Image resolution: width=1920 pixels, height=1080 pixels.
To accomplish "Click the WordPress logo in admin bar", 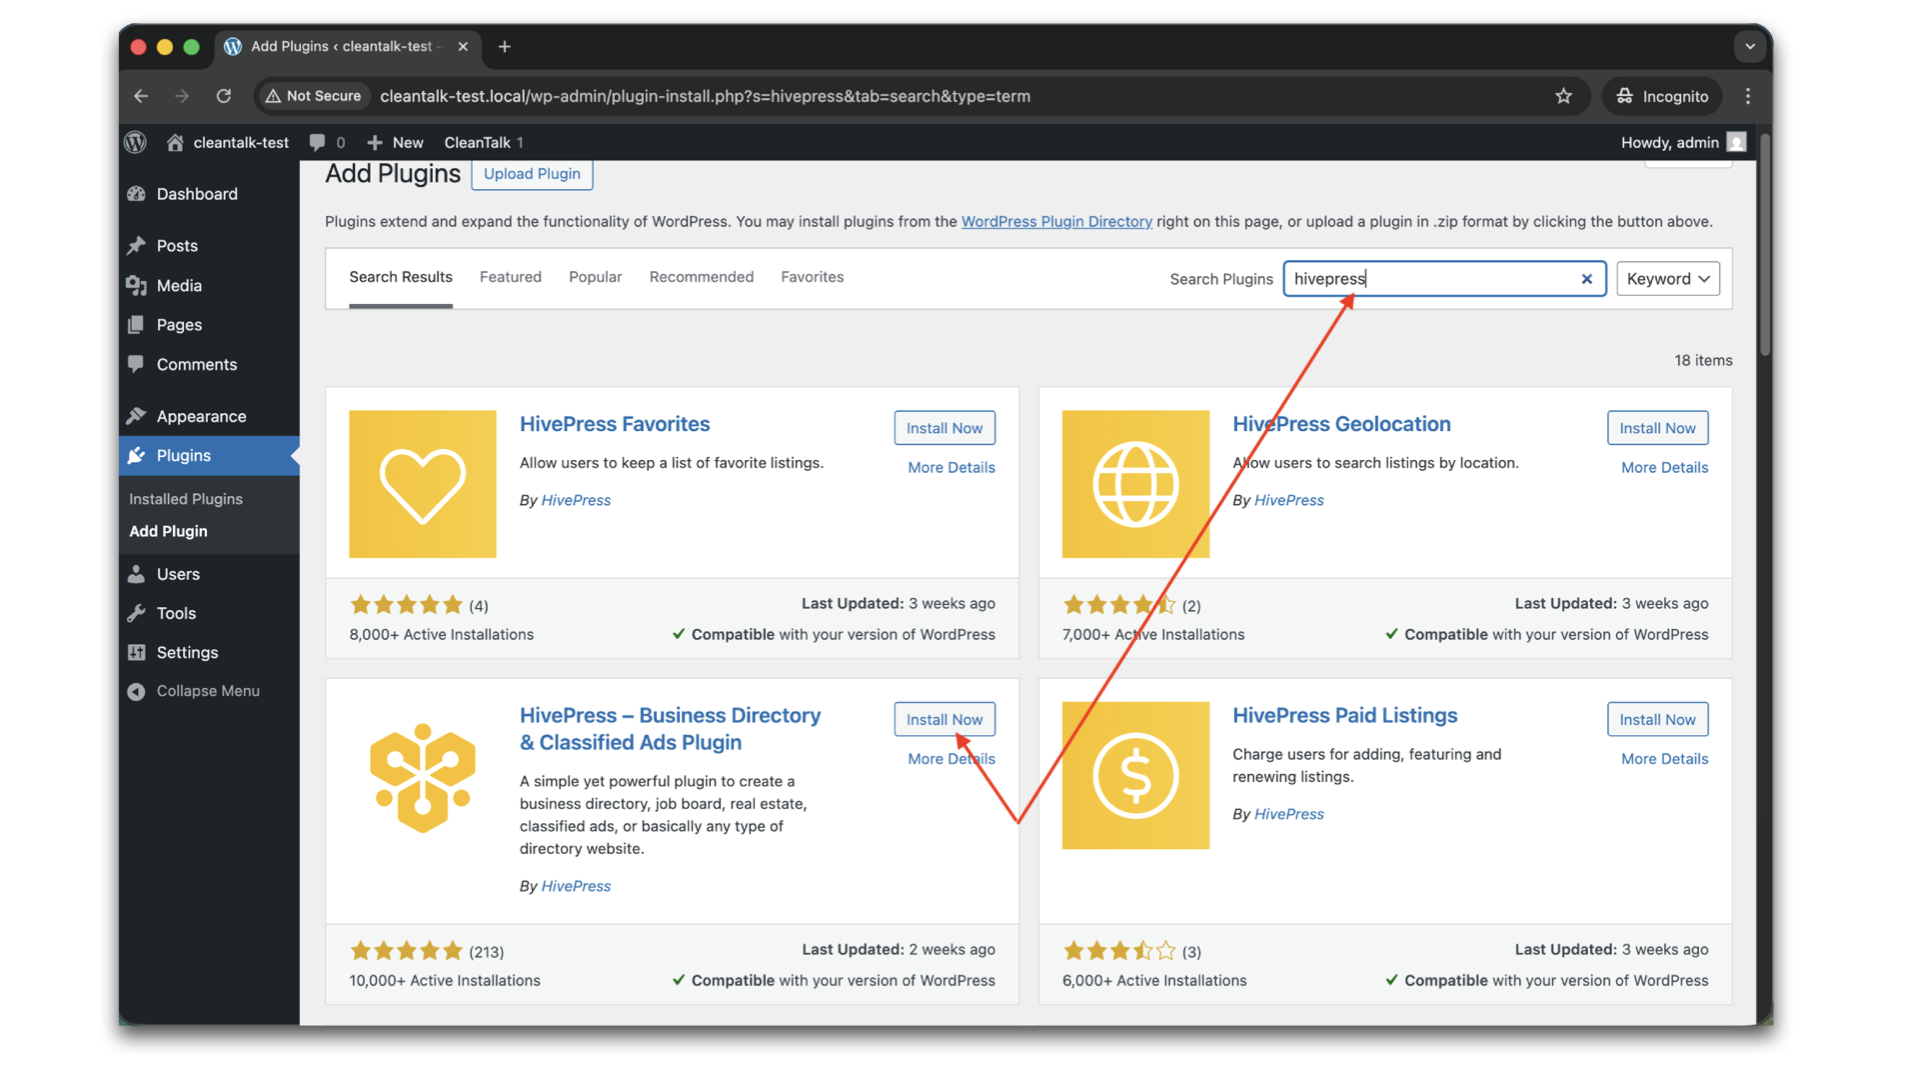I will click(x=136, y=142).
